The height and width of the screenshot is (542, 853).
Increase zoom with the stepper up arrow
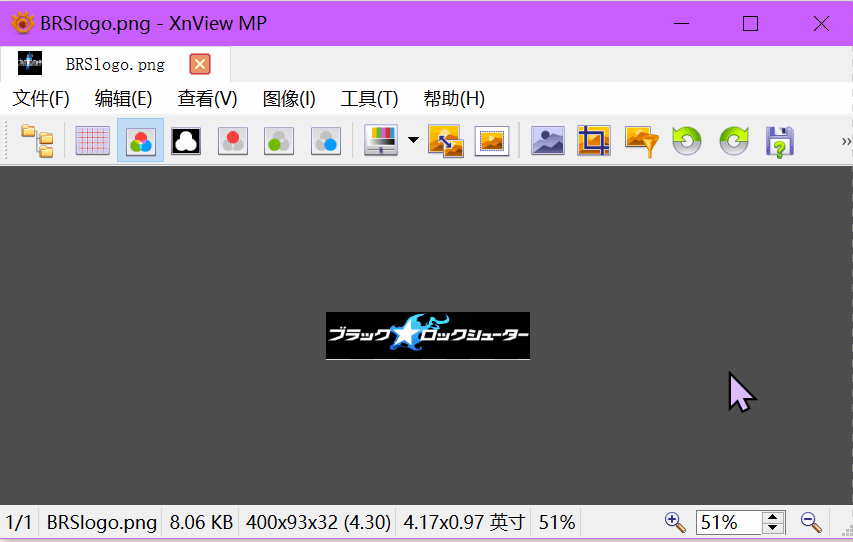click(x=772, y=517)
